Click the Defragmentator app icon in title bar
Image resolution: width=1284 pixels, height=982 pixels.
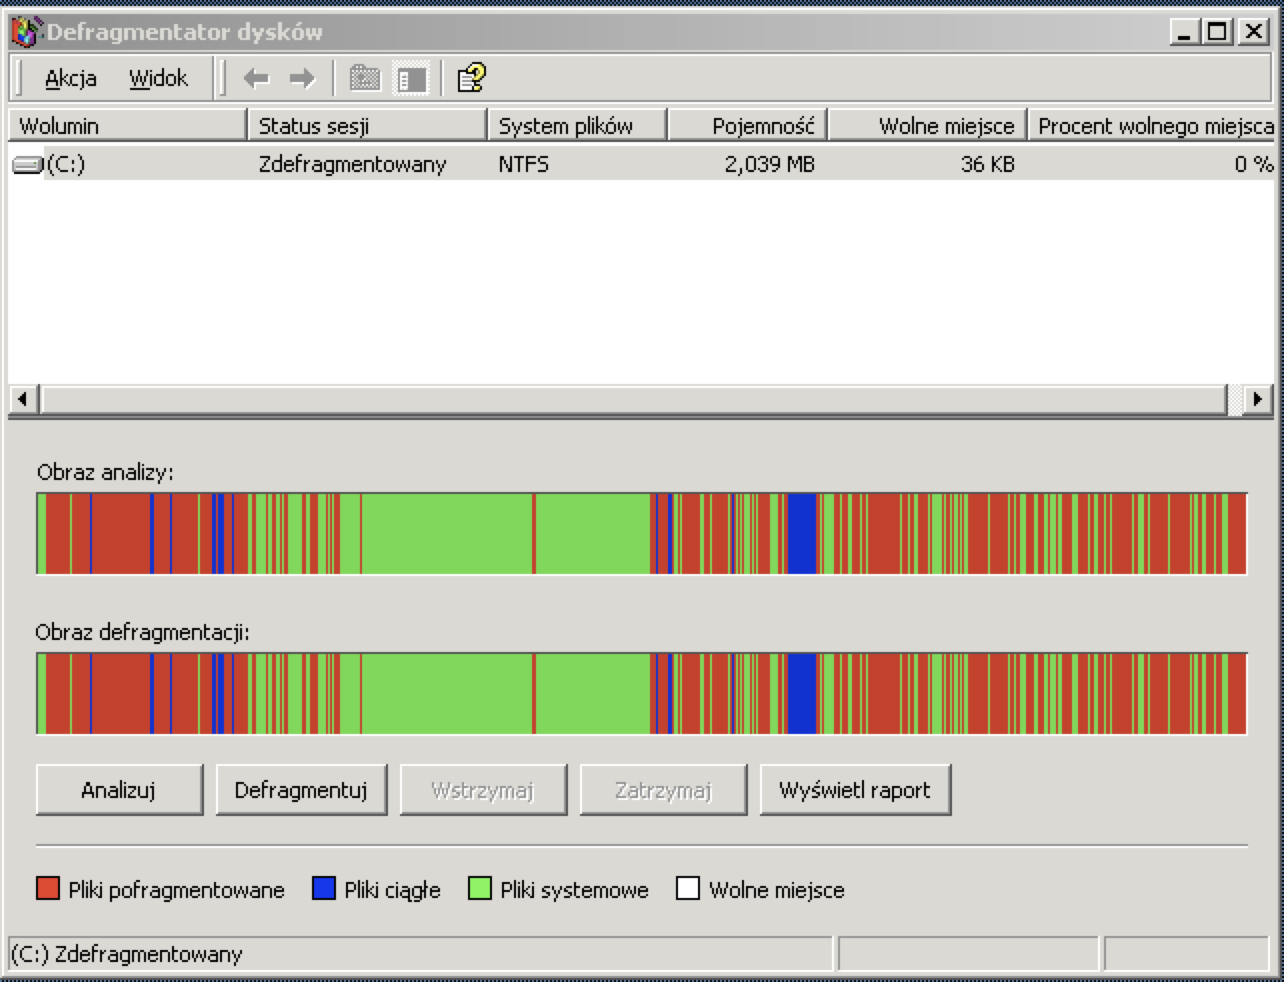[25, 32]
